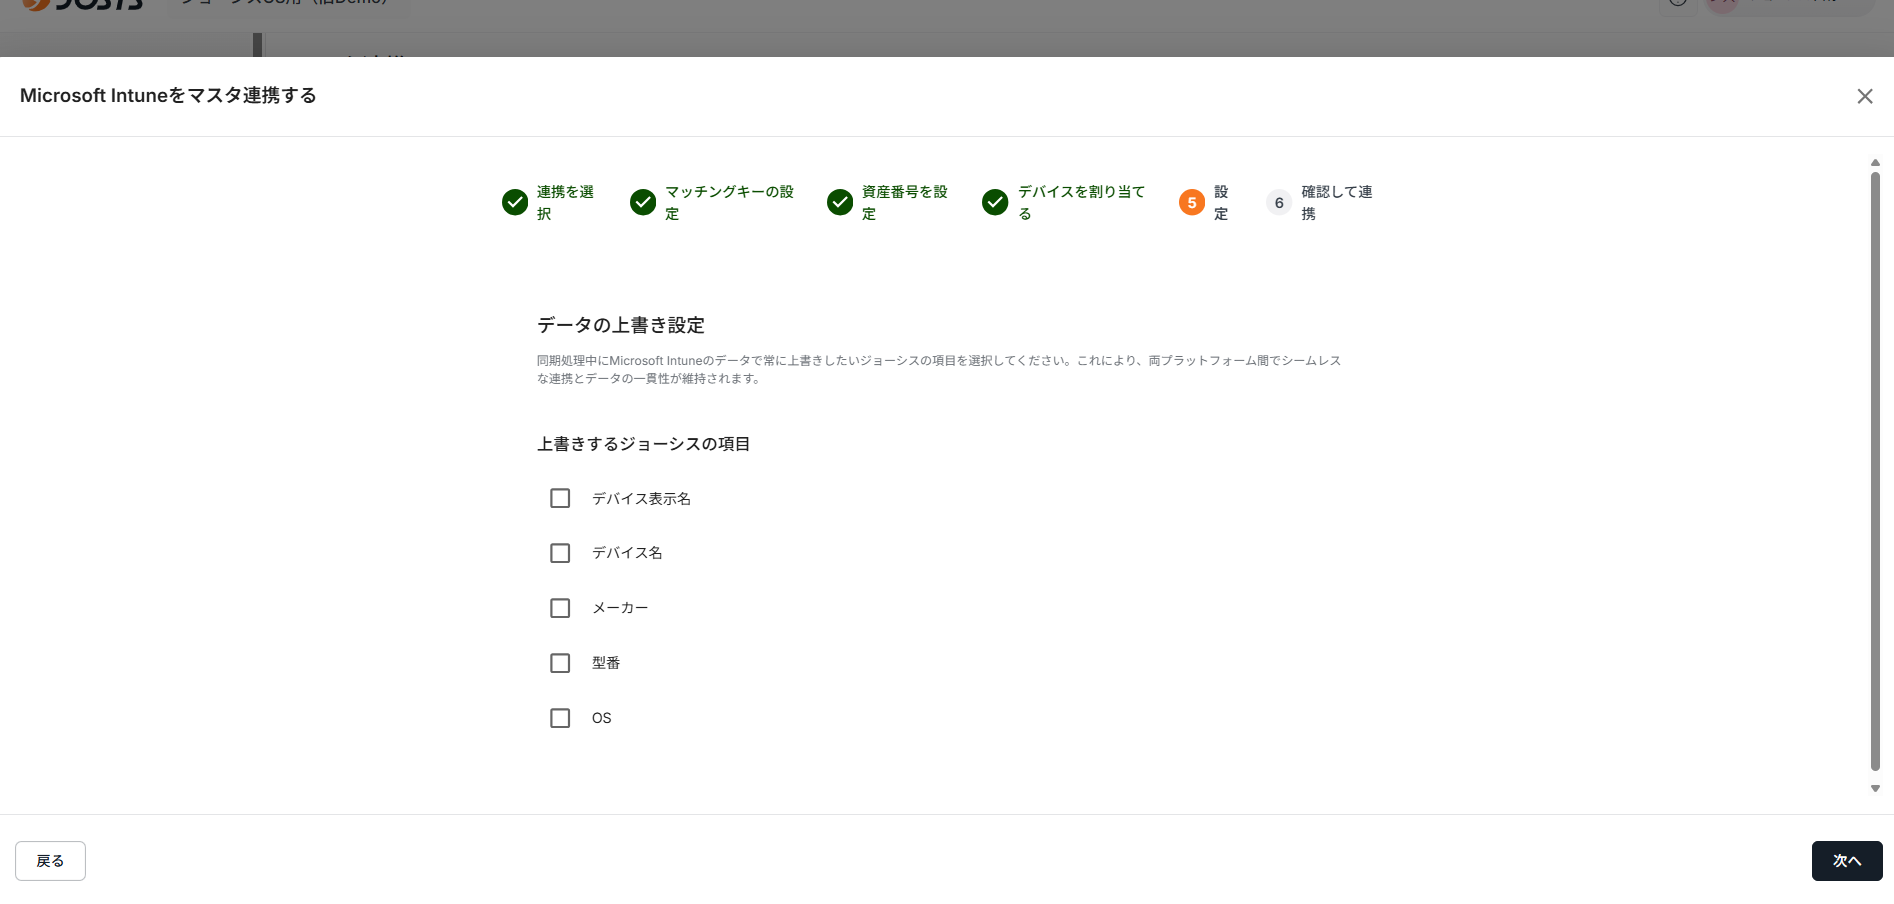
Task: Check the デバイス名 checkbox
Action: pos(560,553)
